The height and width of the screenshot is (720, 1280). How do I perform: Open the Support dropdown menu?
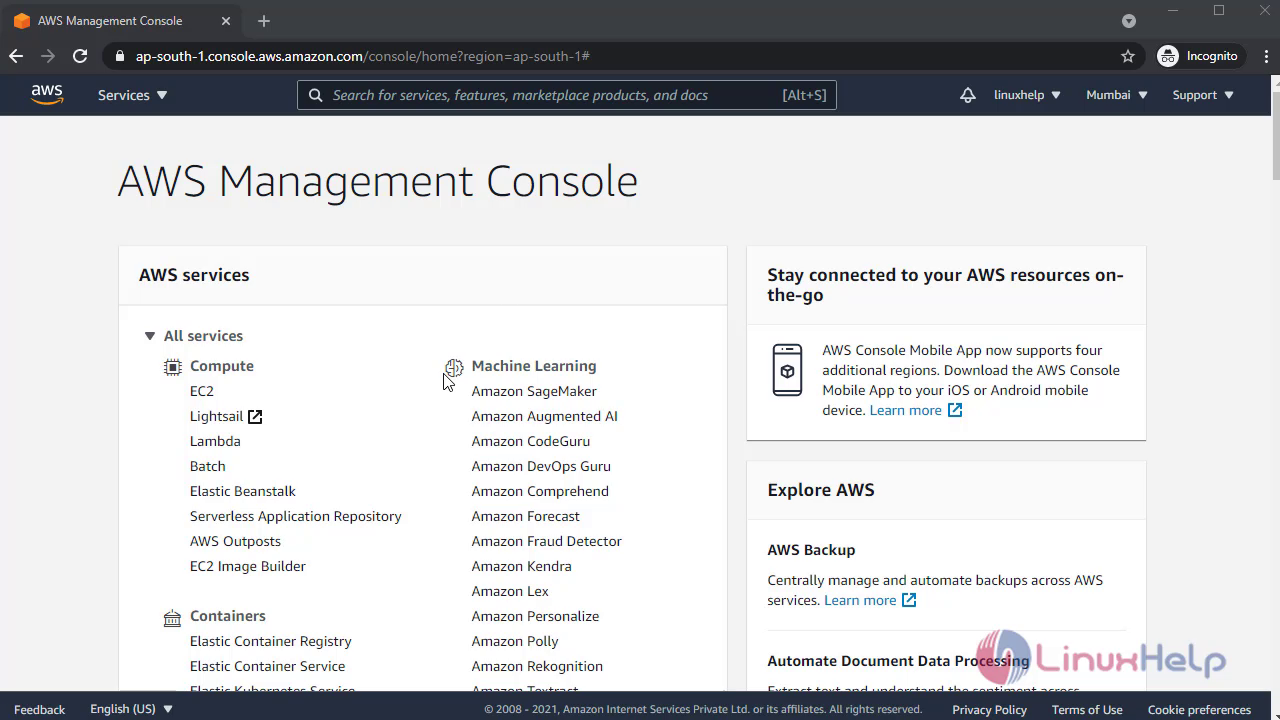click(1203, 95)
